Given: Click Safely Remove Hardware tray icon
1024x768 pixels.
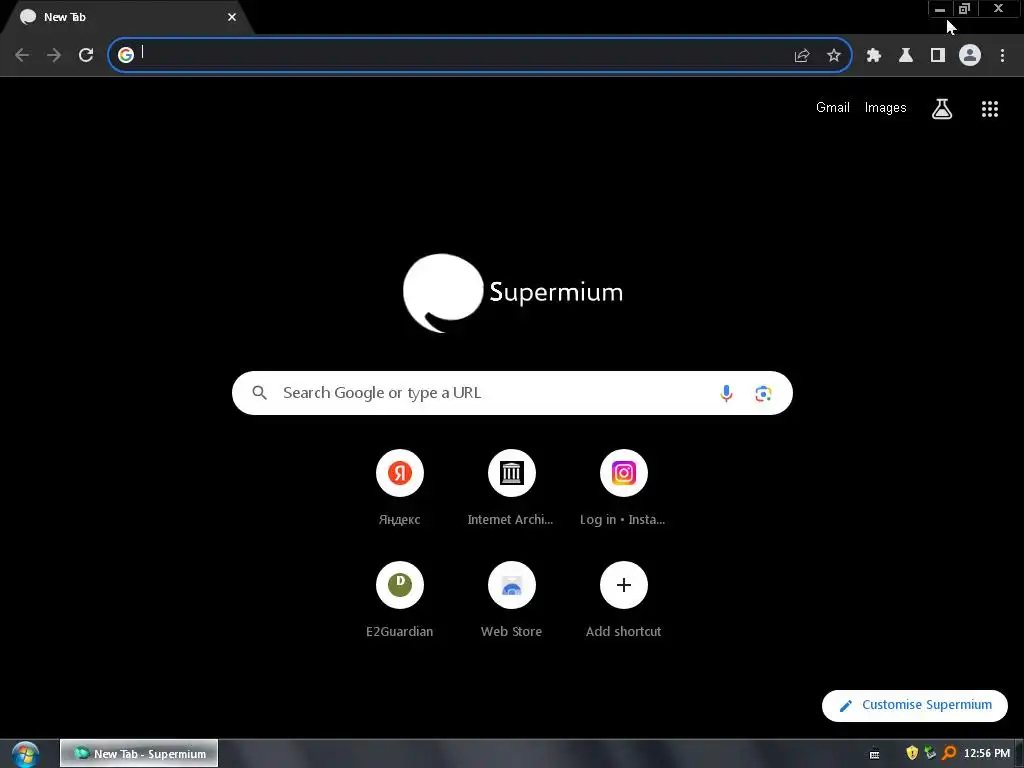Looking at the screenshot, I should pos(931,753).
